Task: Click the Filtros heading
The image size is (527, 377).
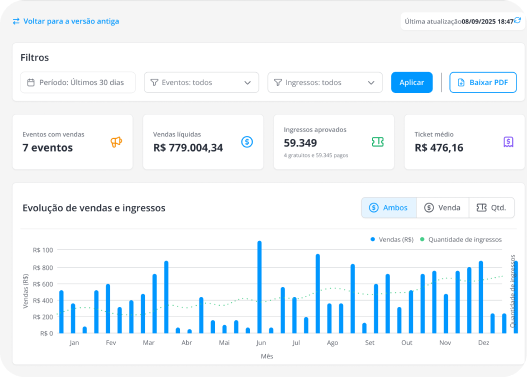Action: 35,57
